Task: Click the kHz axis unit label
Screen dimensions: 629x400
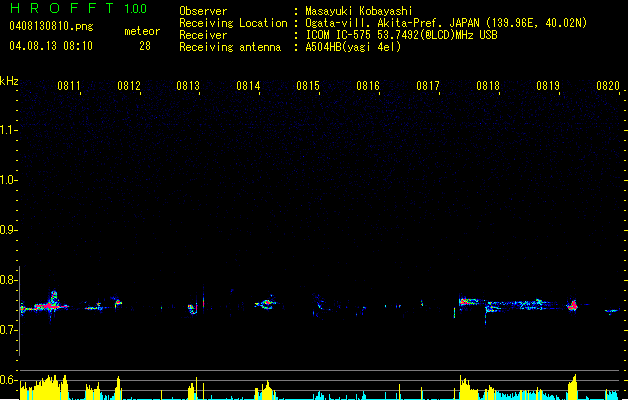Action: coord(9,81)
